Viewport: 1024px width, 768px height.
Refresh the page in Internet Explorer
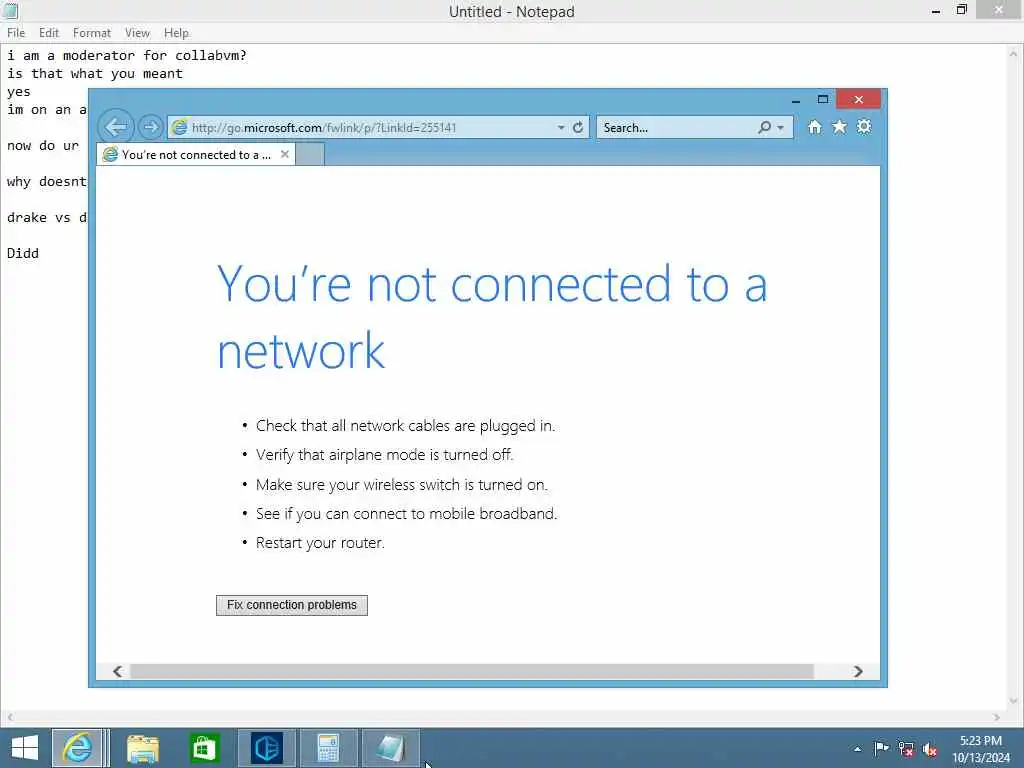[x=578, y=127]
